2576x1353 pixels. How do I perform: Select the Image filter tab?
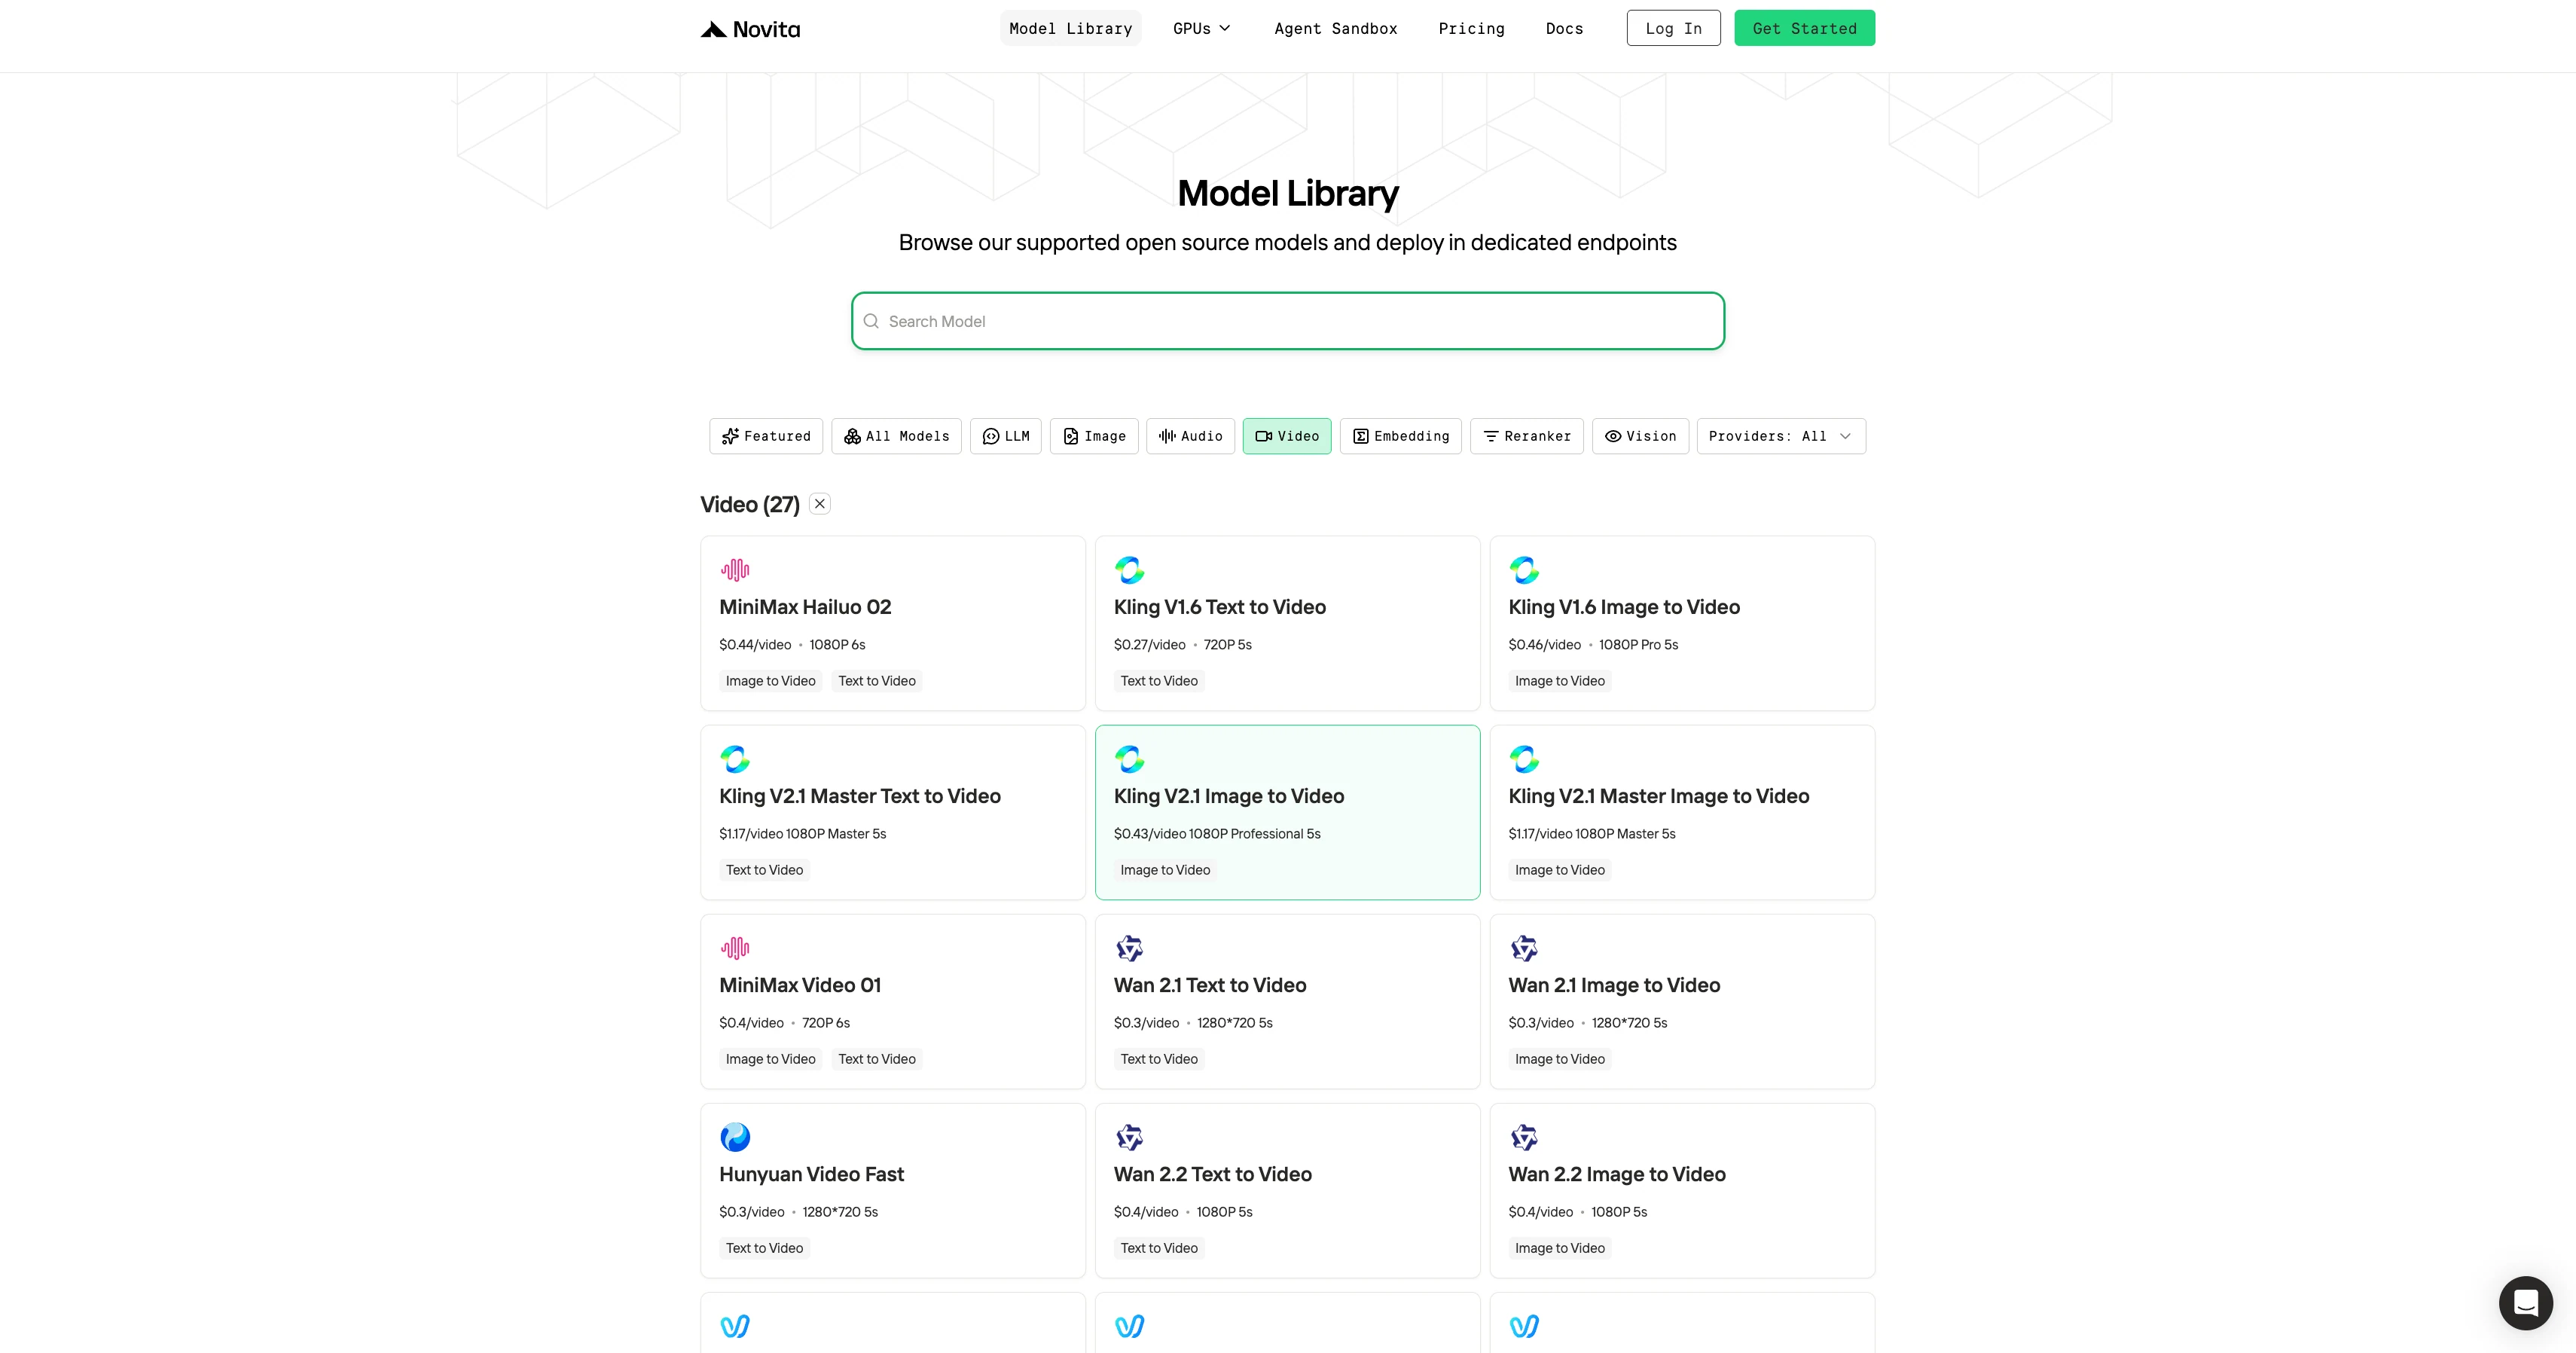pyautogui.click(x=1094, y=436)
